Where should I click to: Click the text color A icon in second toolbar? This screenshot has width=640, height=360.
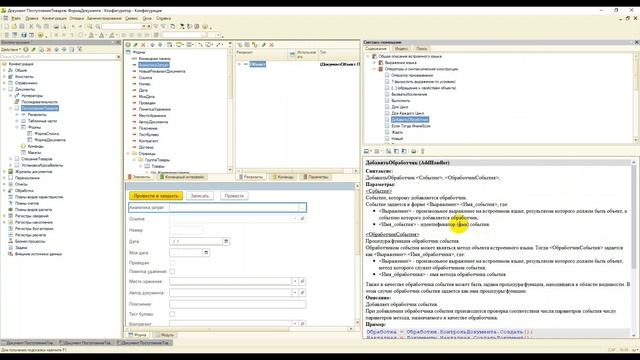tap(102, 35)
